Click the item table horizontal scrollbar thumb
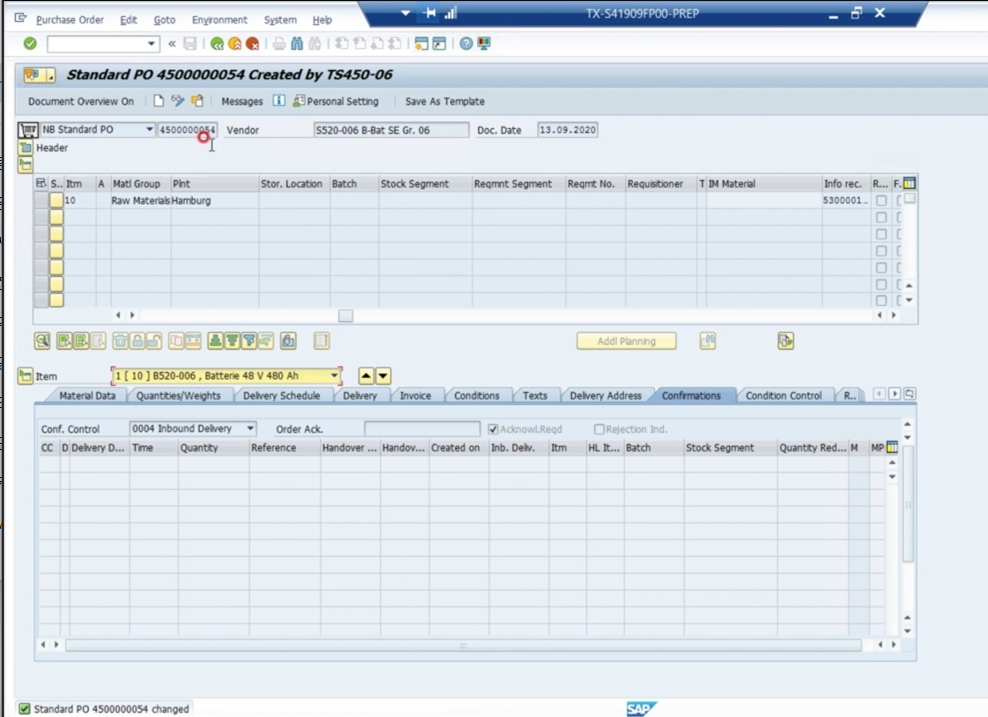This screenshot has width=988, height=717. pyautogui.click(x=345, y=315)
